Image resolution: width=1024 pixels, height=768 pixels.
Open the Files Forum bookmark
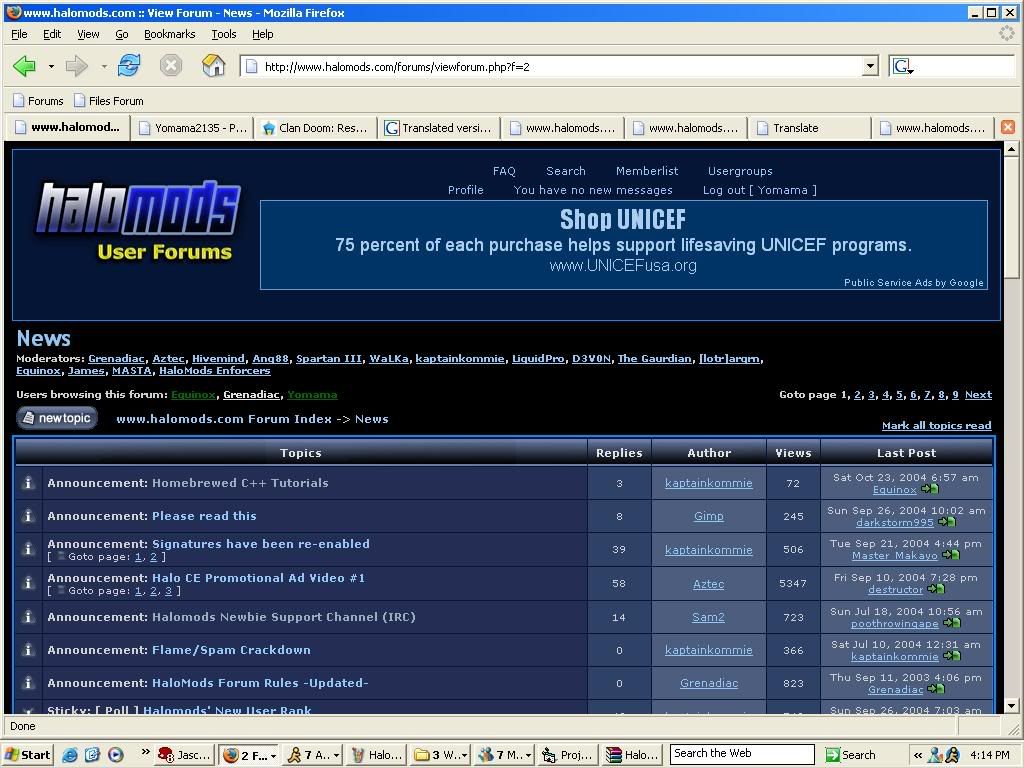108,101
